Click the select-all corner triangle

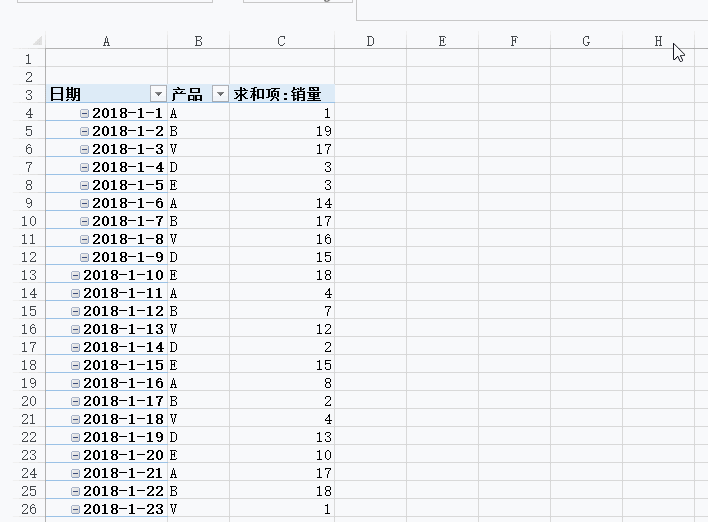(37, 41)
